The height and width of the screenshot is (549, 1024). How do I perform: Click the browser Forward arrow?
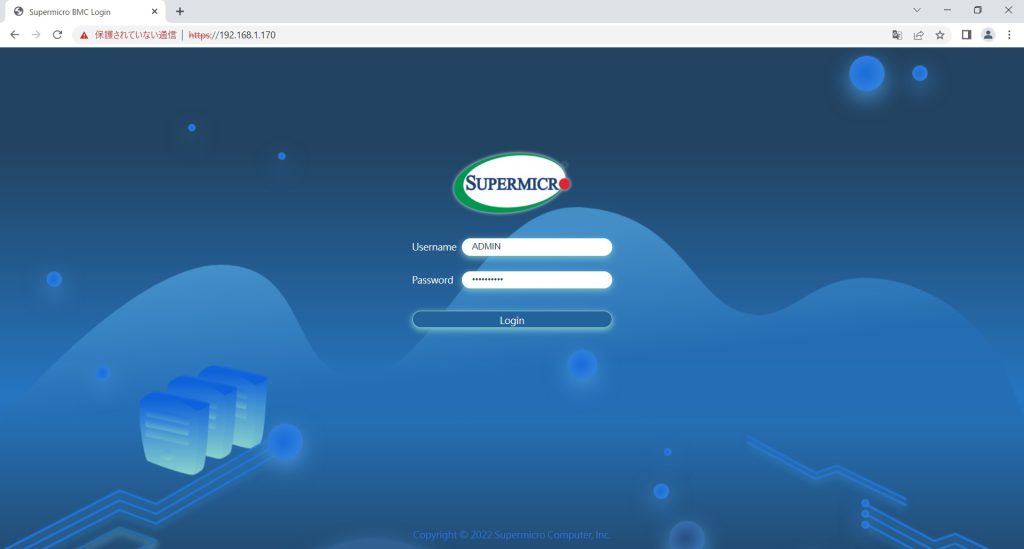coord(36,35)
